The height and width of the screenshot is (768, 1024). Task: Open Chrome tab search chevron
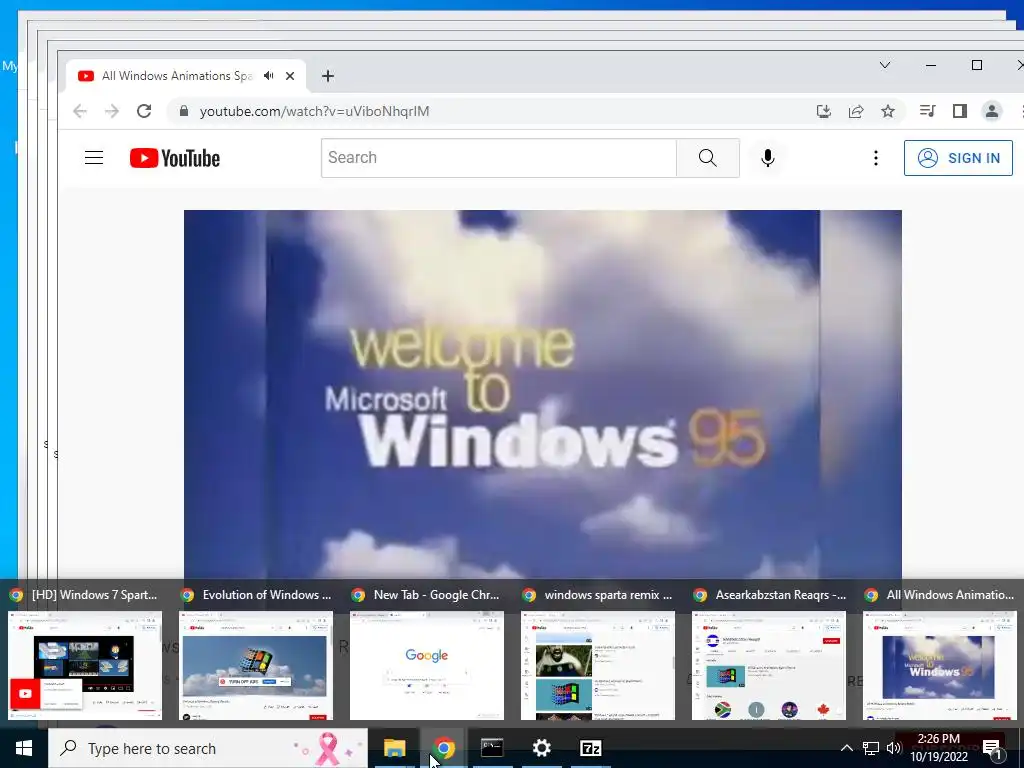coord(885,65)
